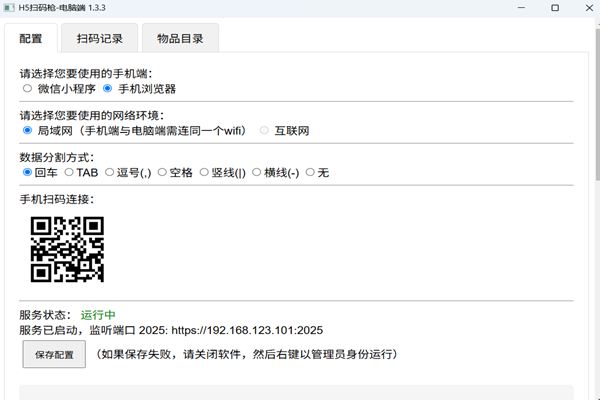600x400 pixels.
Task: Set data separator to 逗号(,)
Action: tap(109, 172)
